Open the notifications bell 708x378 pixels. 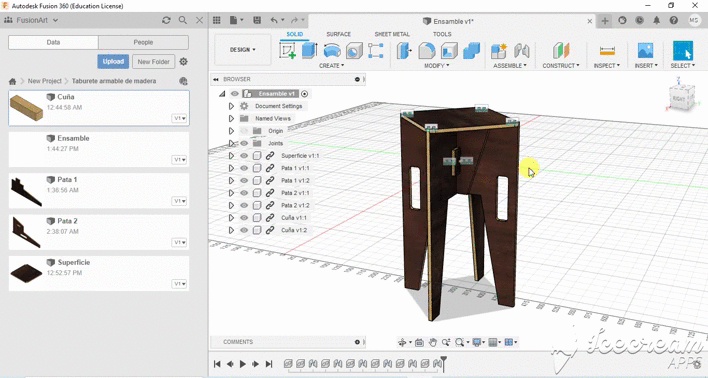tap(657, 20)
